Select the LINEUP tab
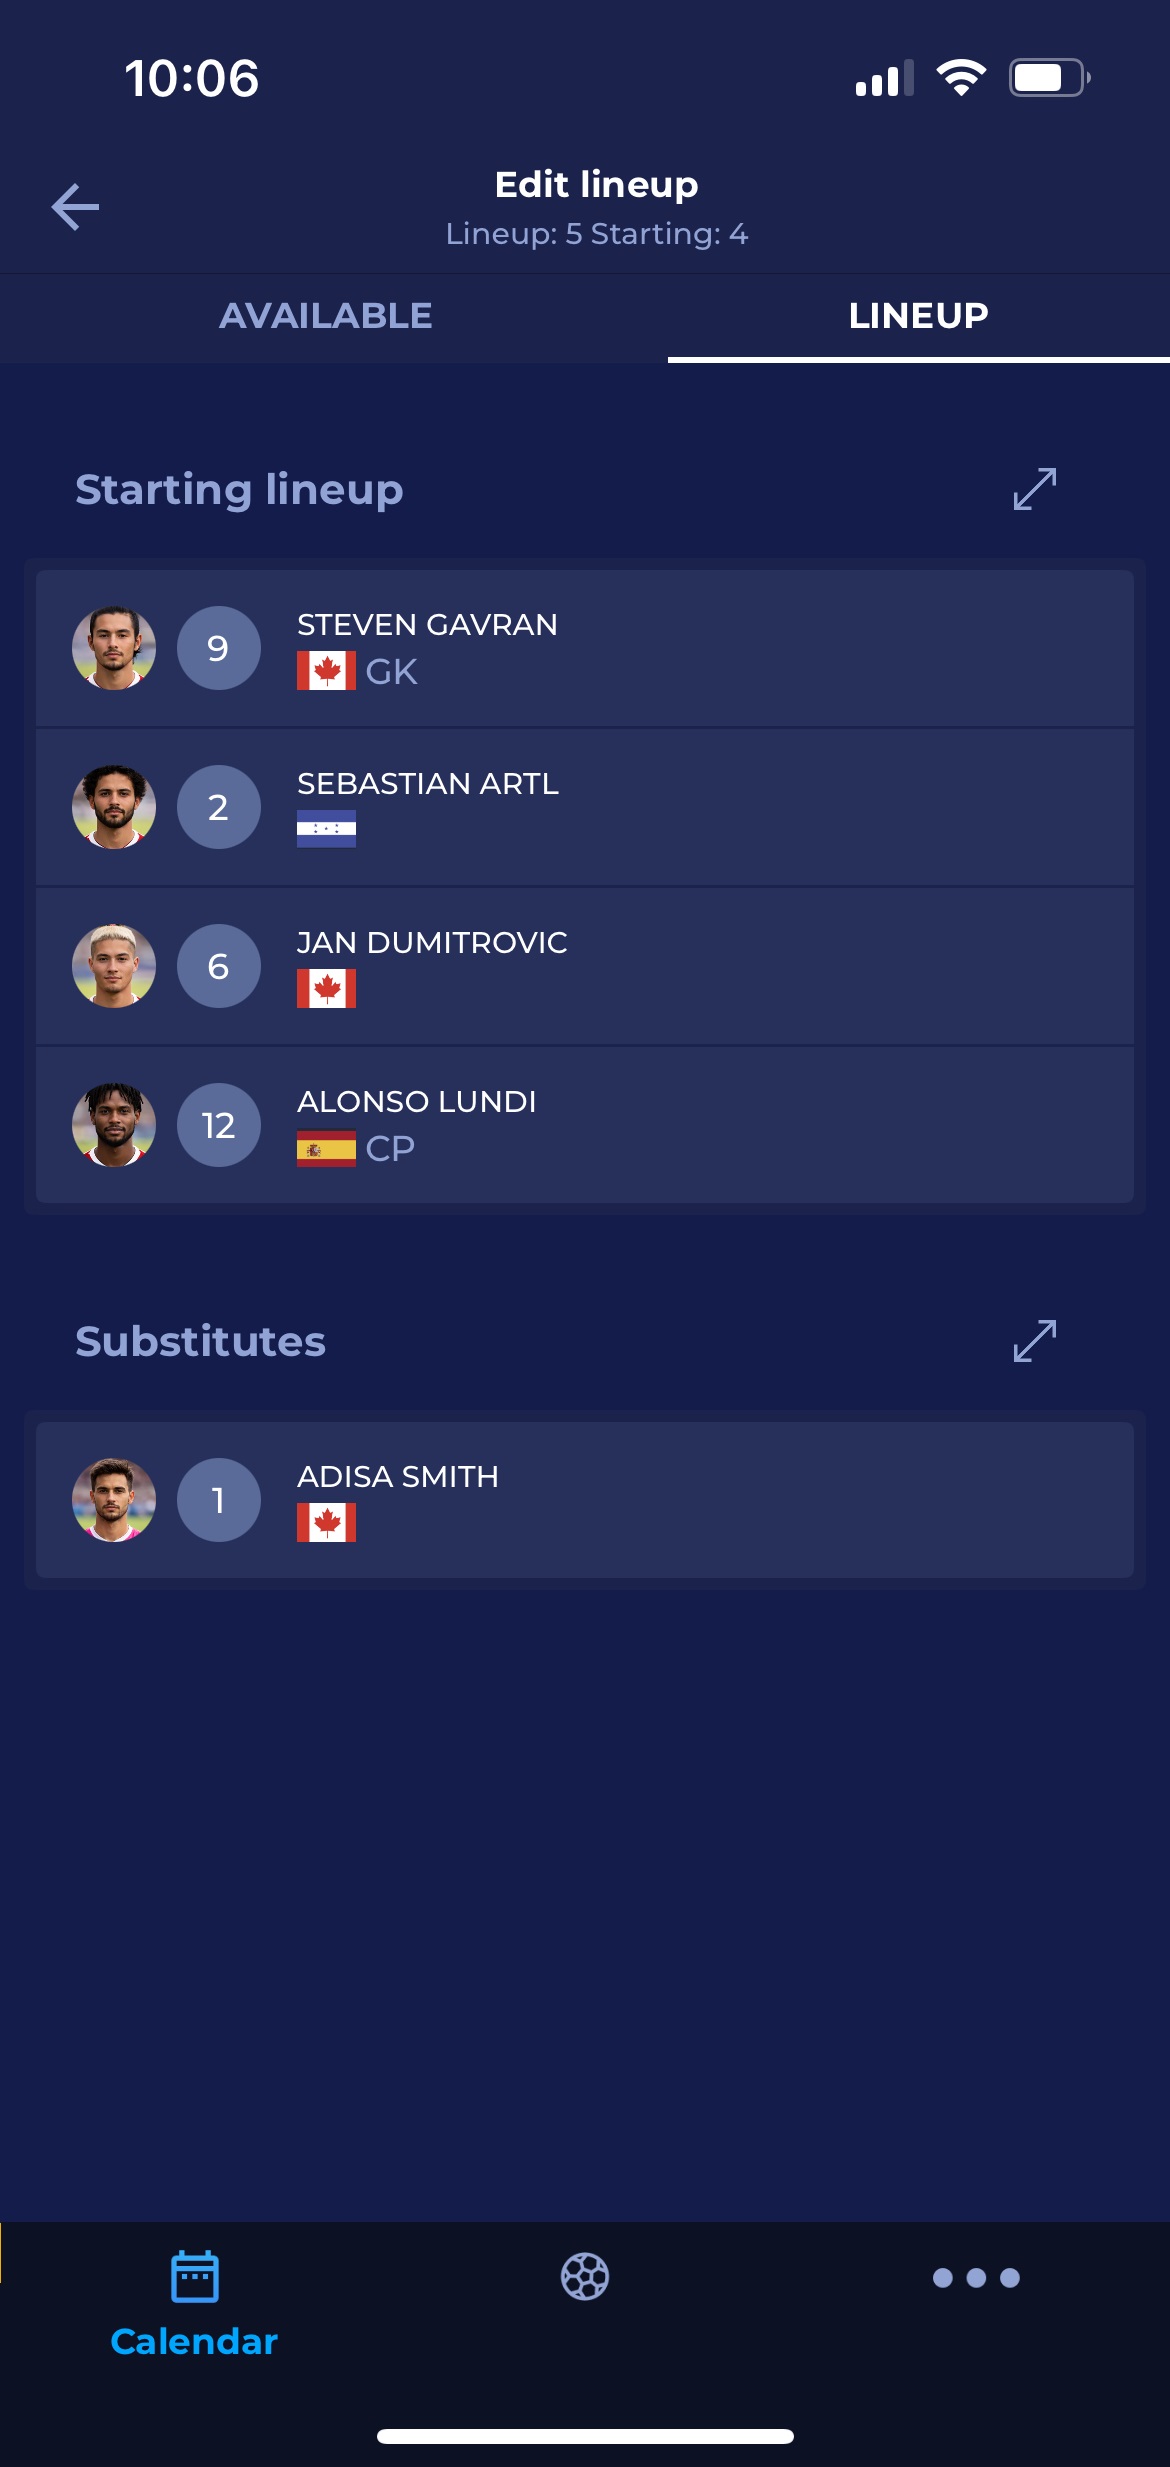 click(918, 316)
